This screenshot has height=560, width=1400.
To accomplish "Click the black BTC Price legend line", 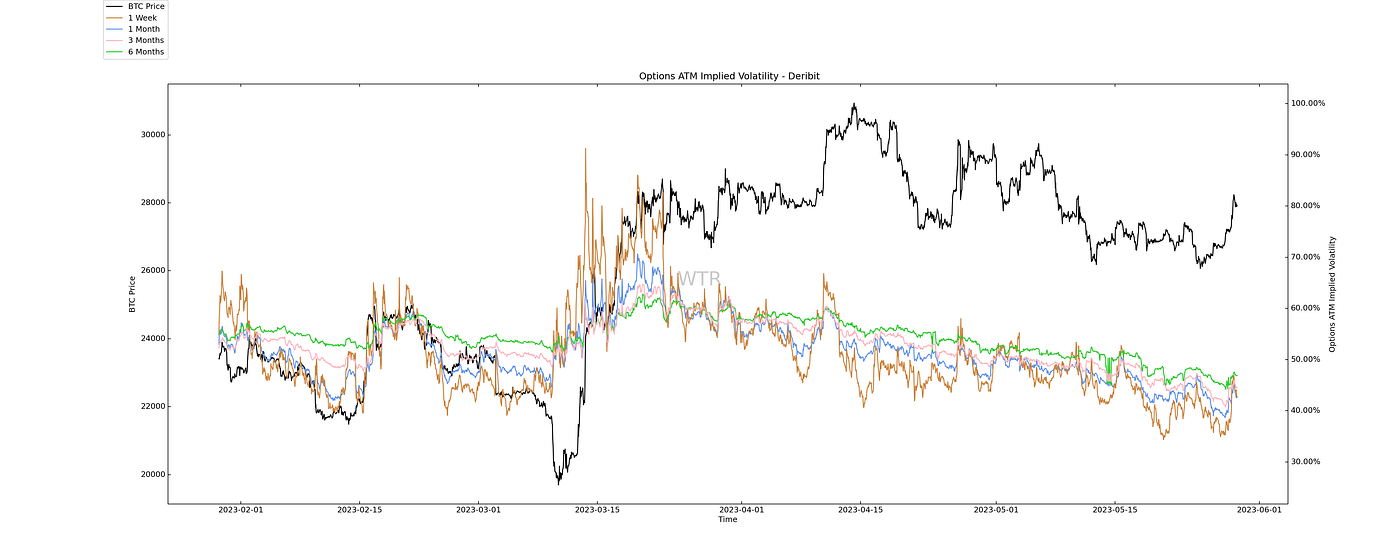I will [x=114, y=6].
